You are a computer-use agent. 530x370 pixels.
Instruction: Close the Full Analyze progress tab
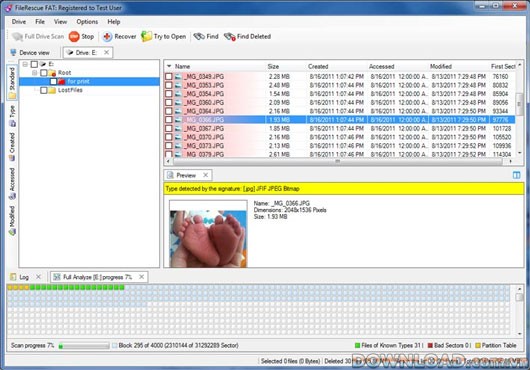pos(142,277)
